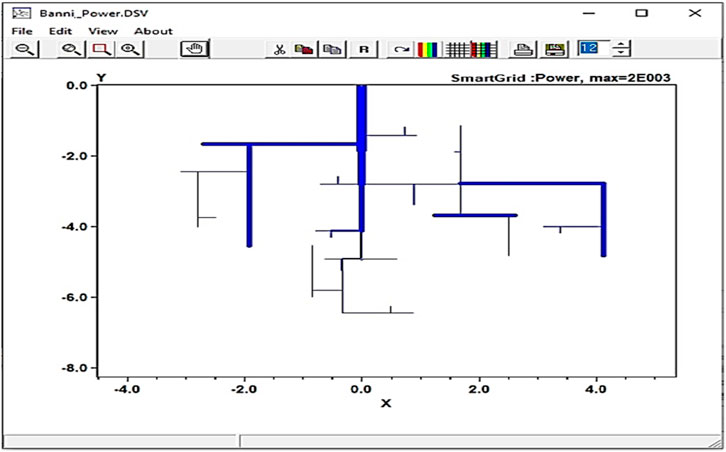The height and width of the screenshot is (452, 726).
Task: Select the red rectangle zoom window tool
Action: click(x=101, y=49)
